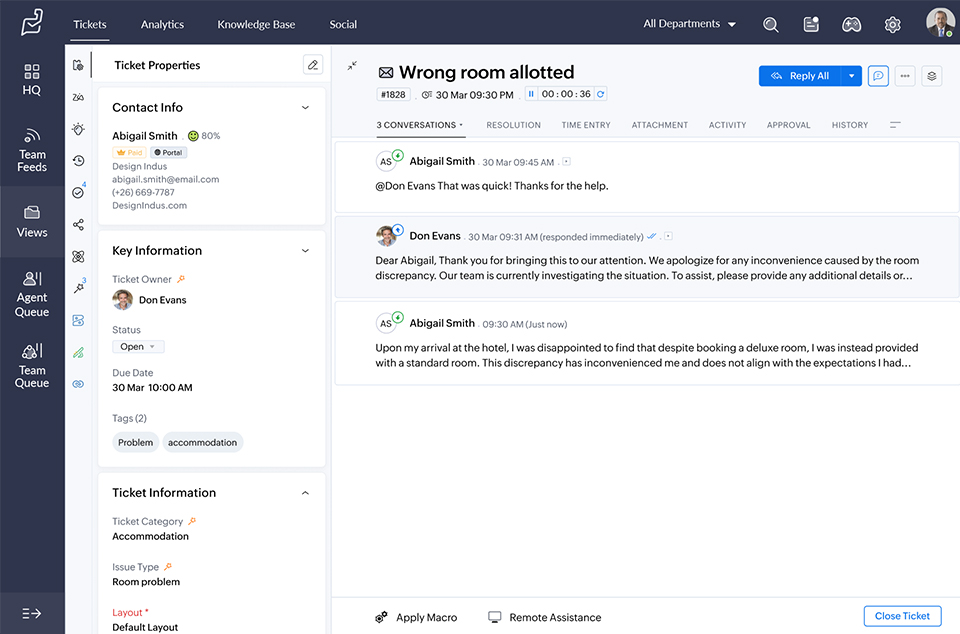Select the accommodation tag
This screenshot has height=634, width=960.
click(x=203, y=442)
